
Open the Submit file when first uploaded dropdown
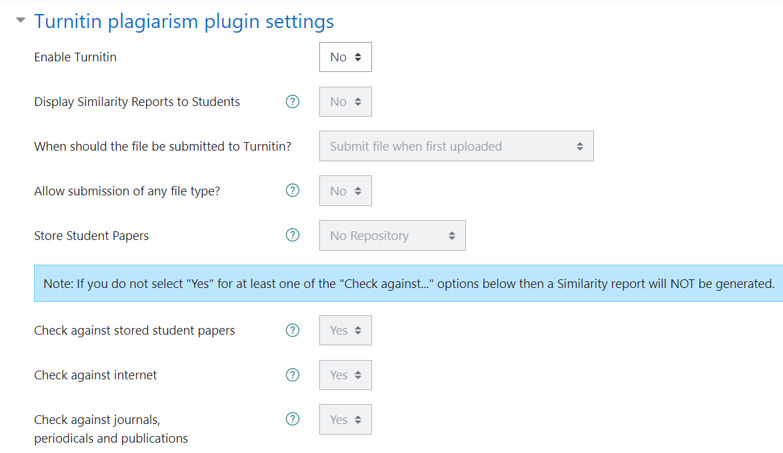coord(456,146)
